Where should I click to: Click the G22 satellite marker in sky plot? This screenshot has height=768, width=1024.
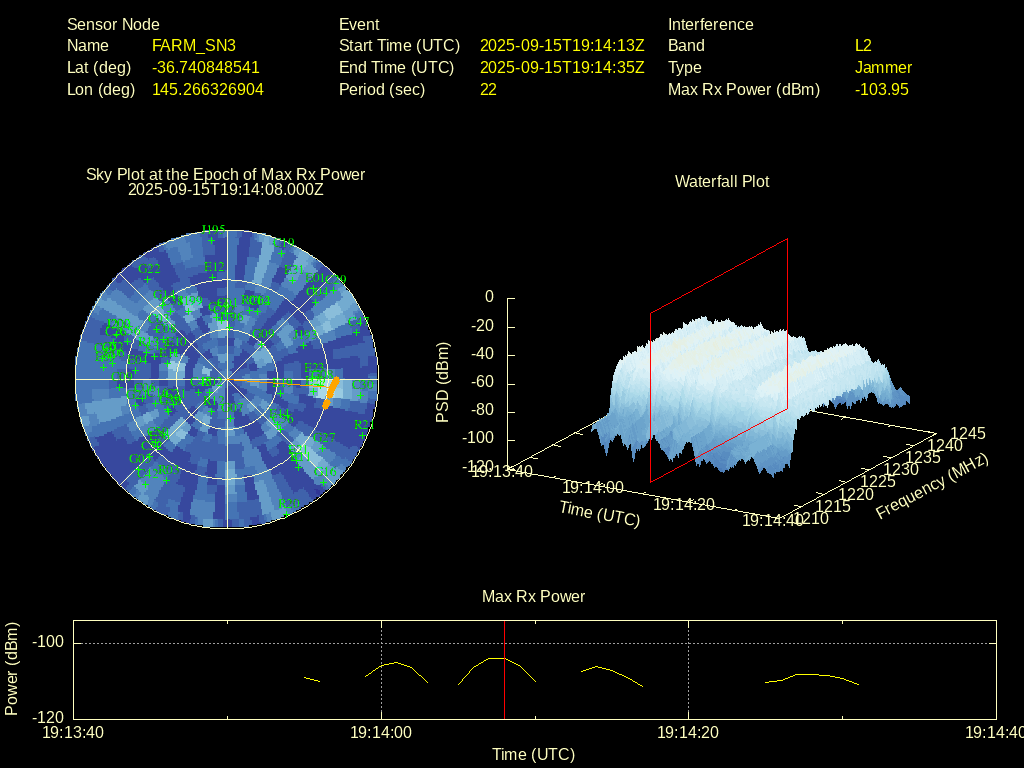[148, 281]
